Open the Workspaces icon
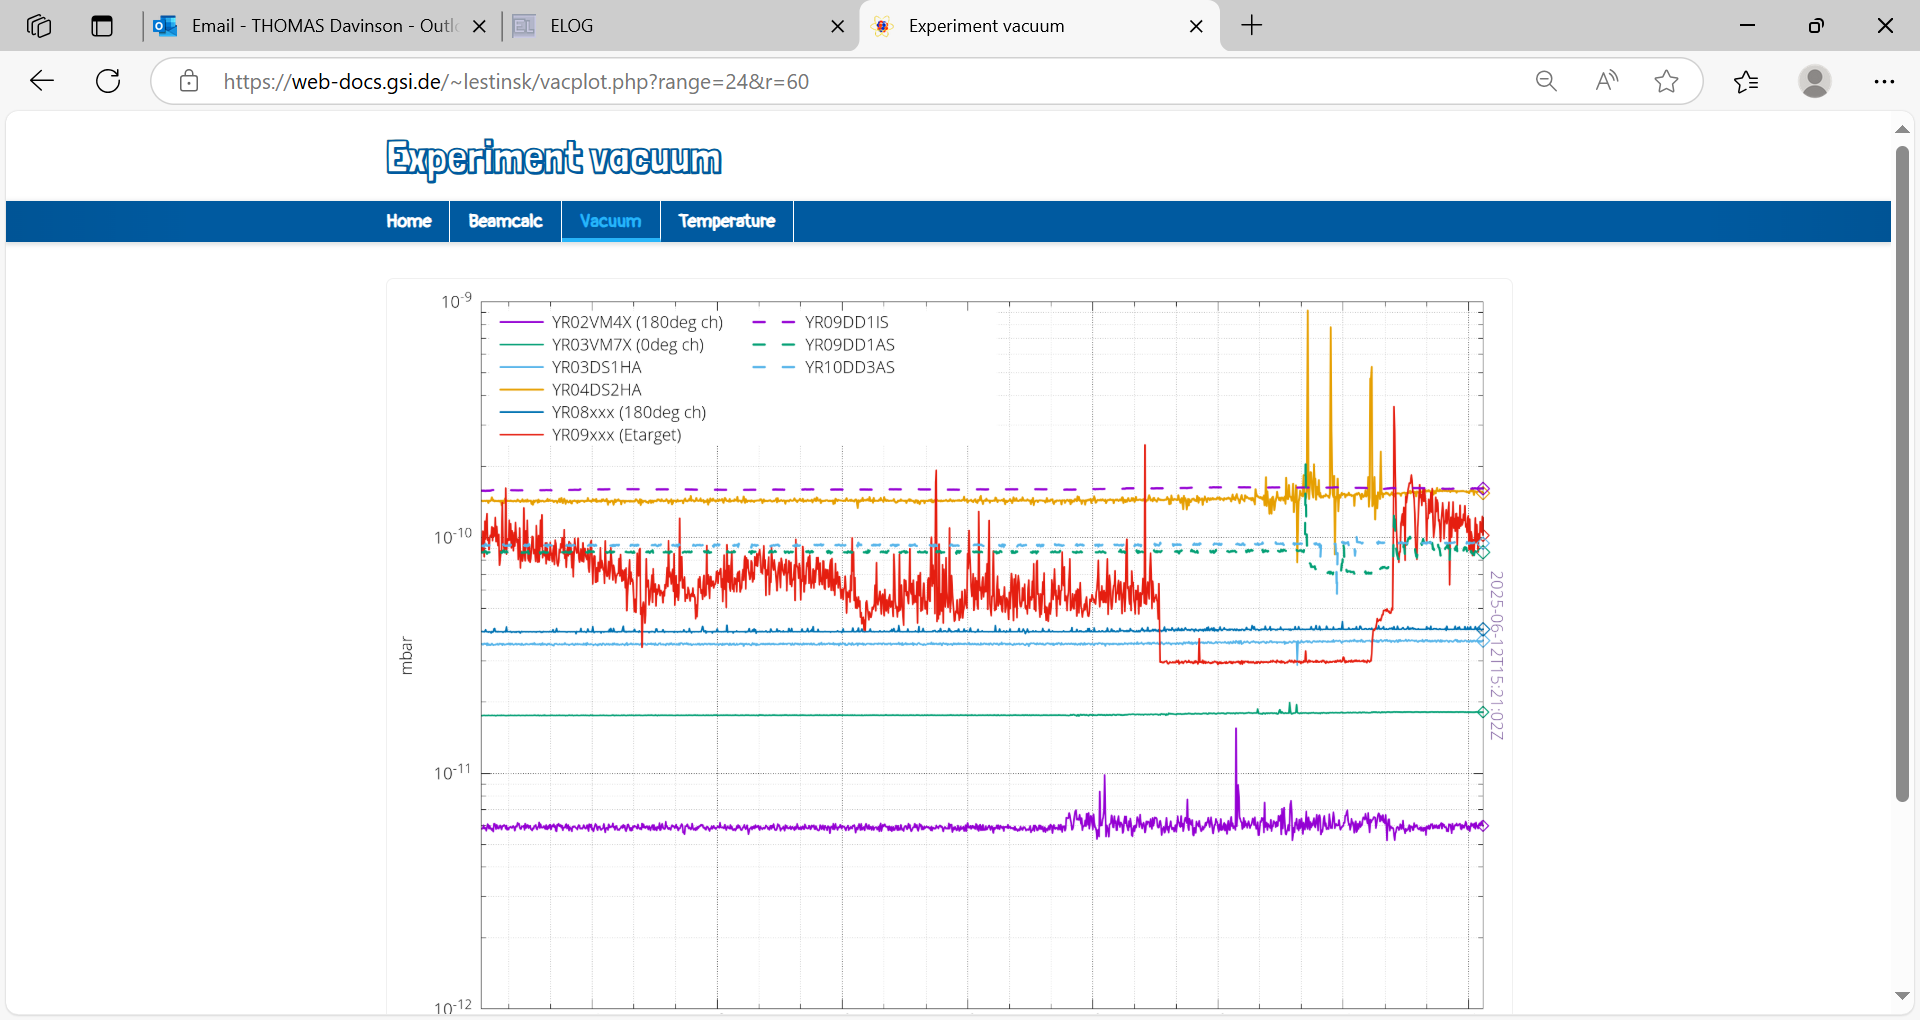This screenshot has height=1020, width=1920. (39, 26)
